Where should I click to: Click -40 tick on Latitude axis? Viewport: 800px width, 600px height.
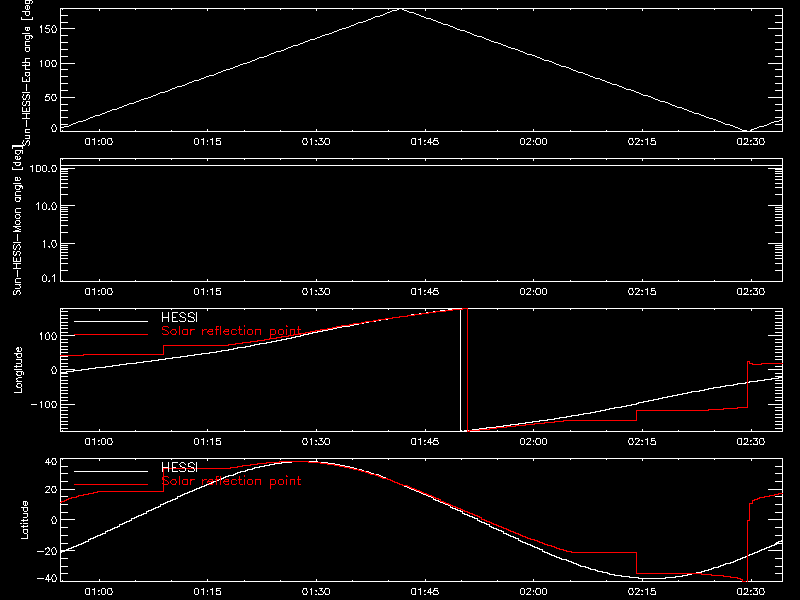click(47, 579)
